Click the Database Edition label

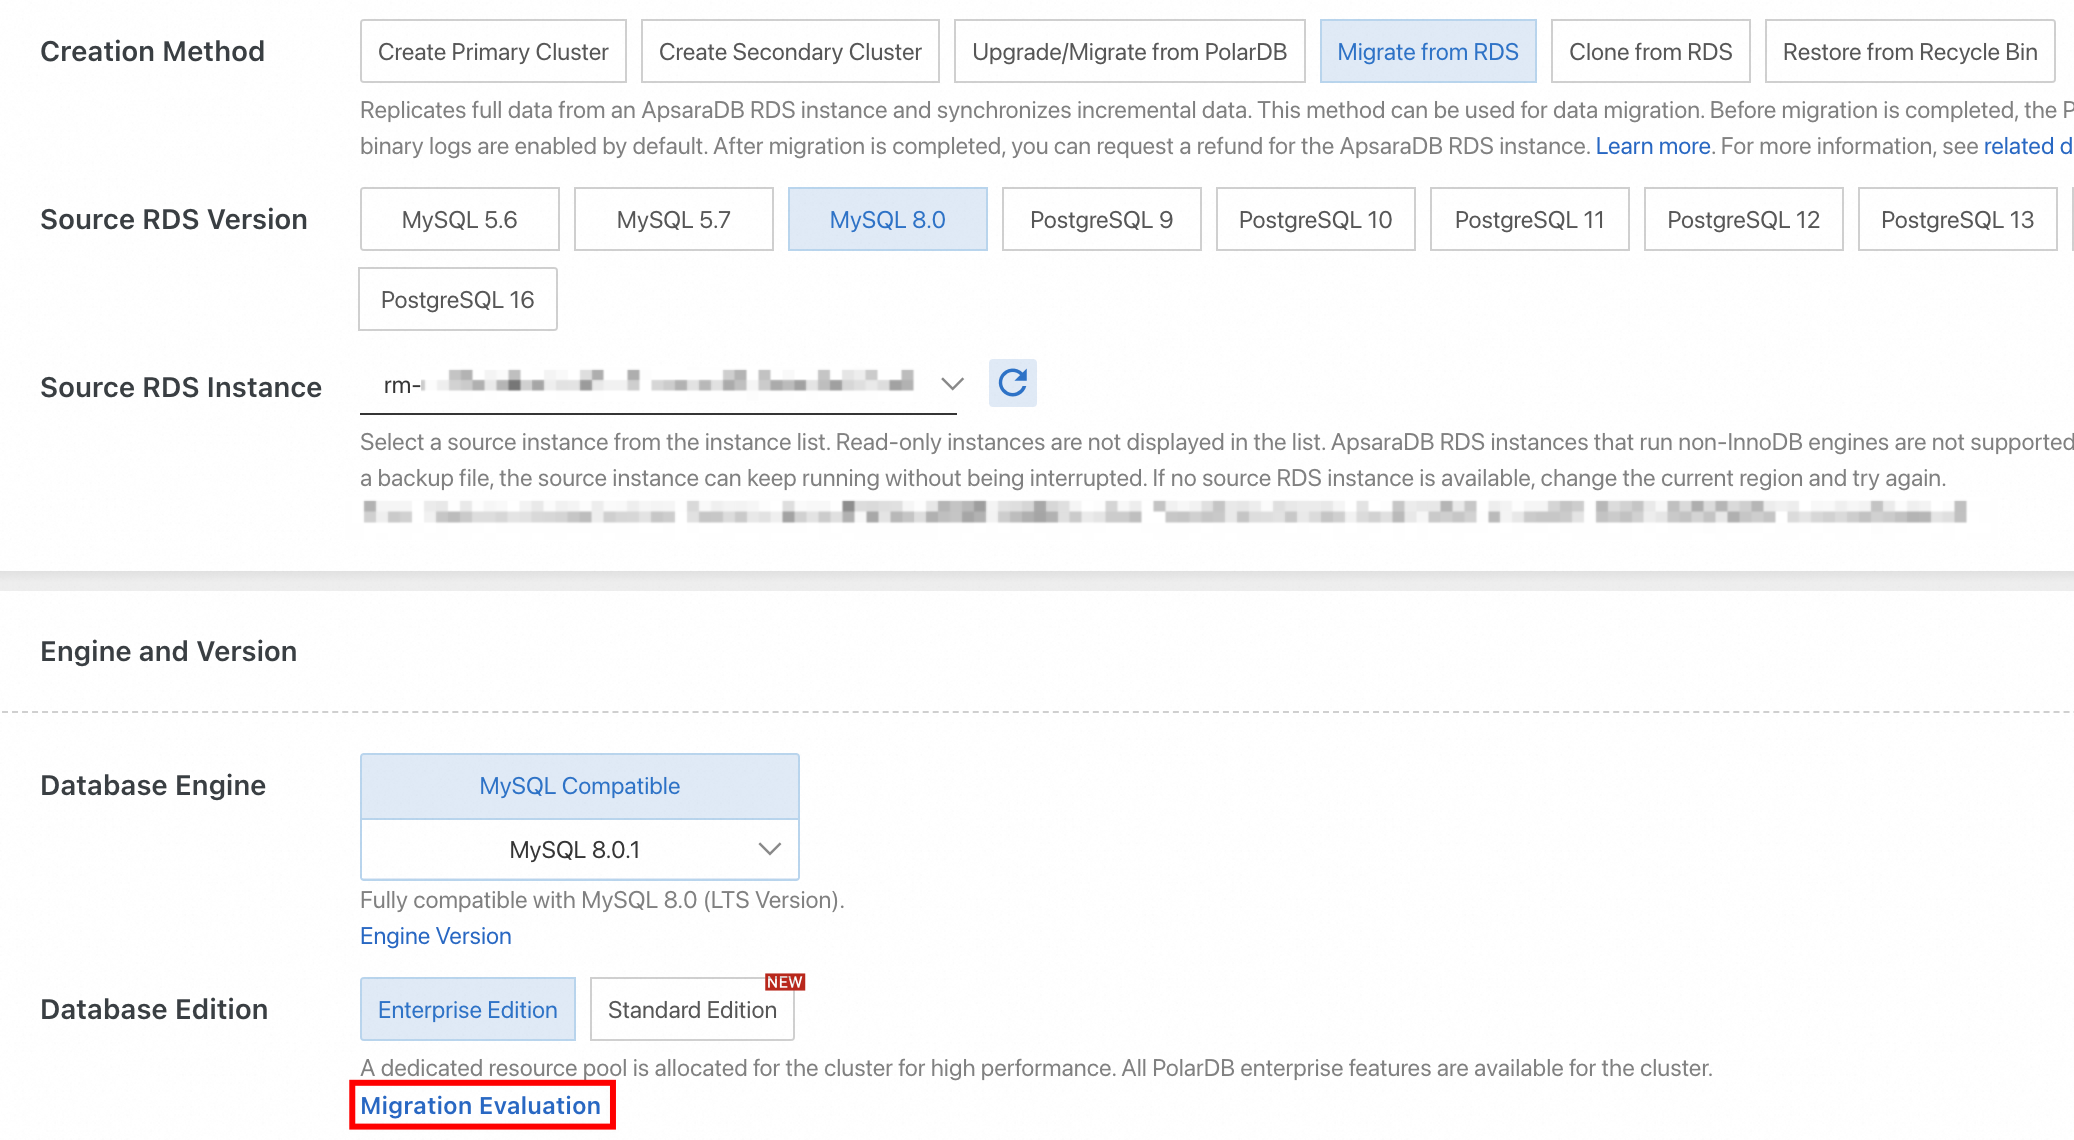(x=153, y=1009)
